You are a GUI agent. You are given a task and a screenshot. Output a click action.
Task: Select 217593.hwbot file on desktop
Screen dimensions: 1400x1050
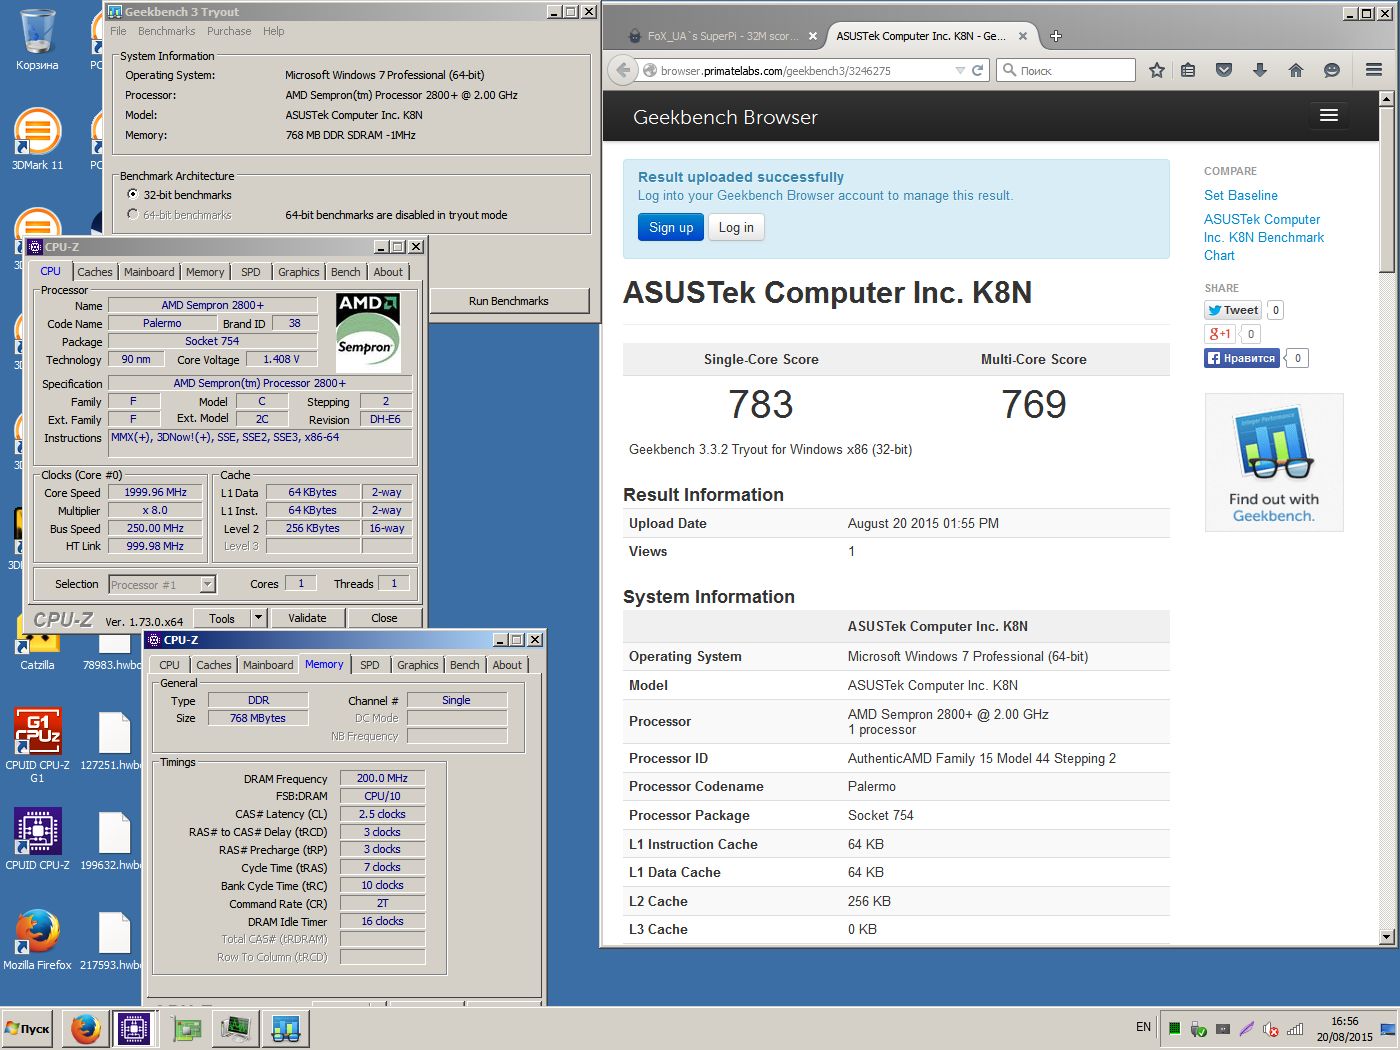[114, 939]
